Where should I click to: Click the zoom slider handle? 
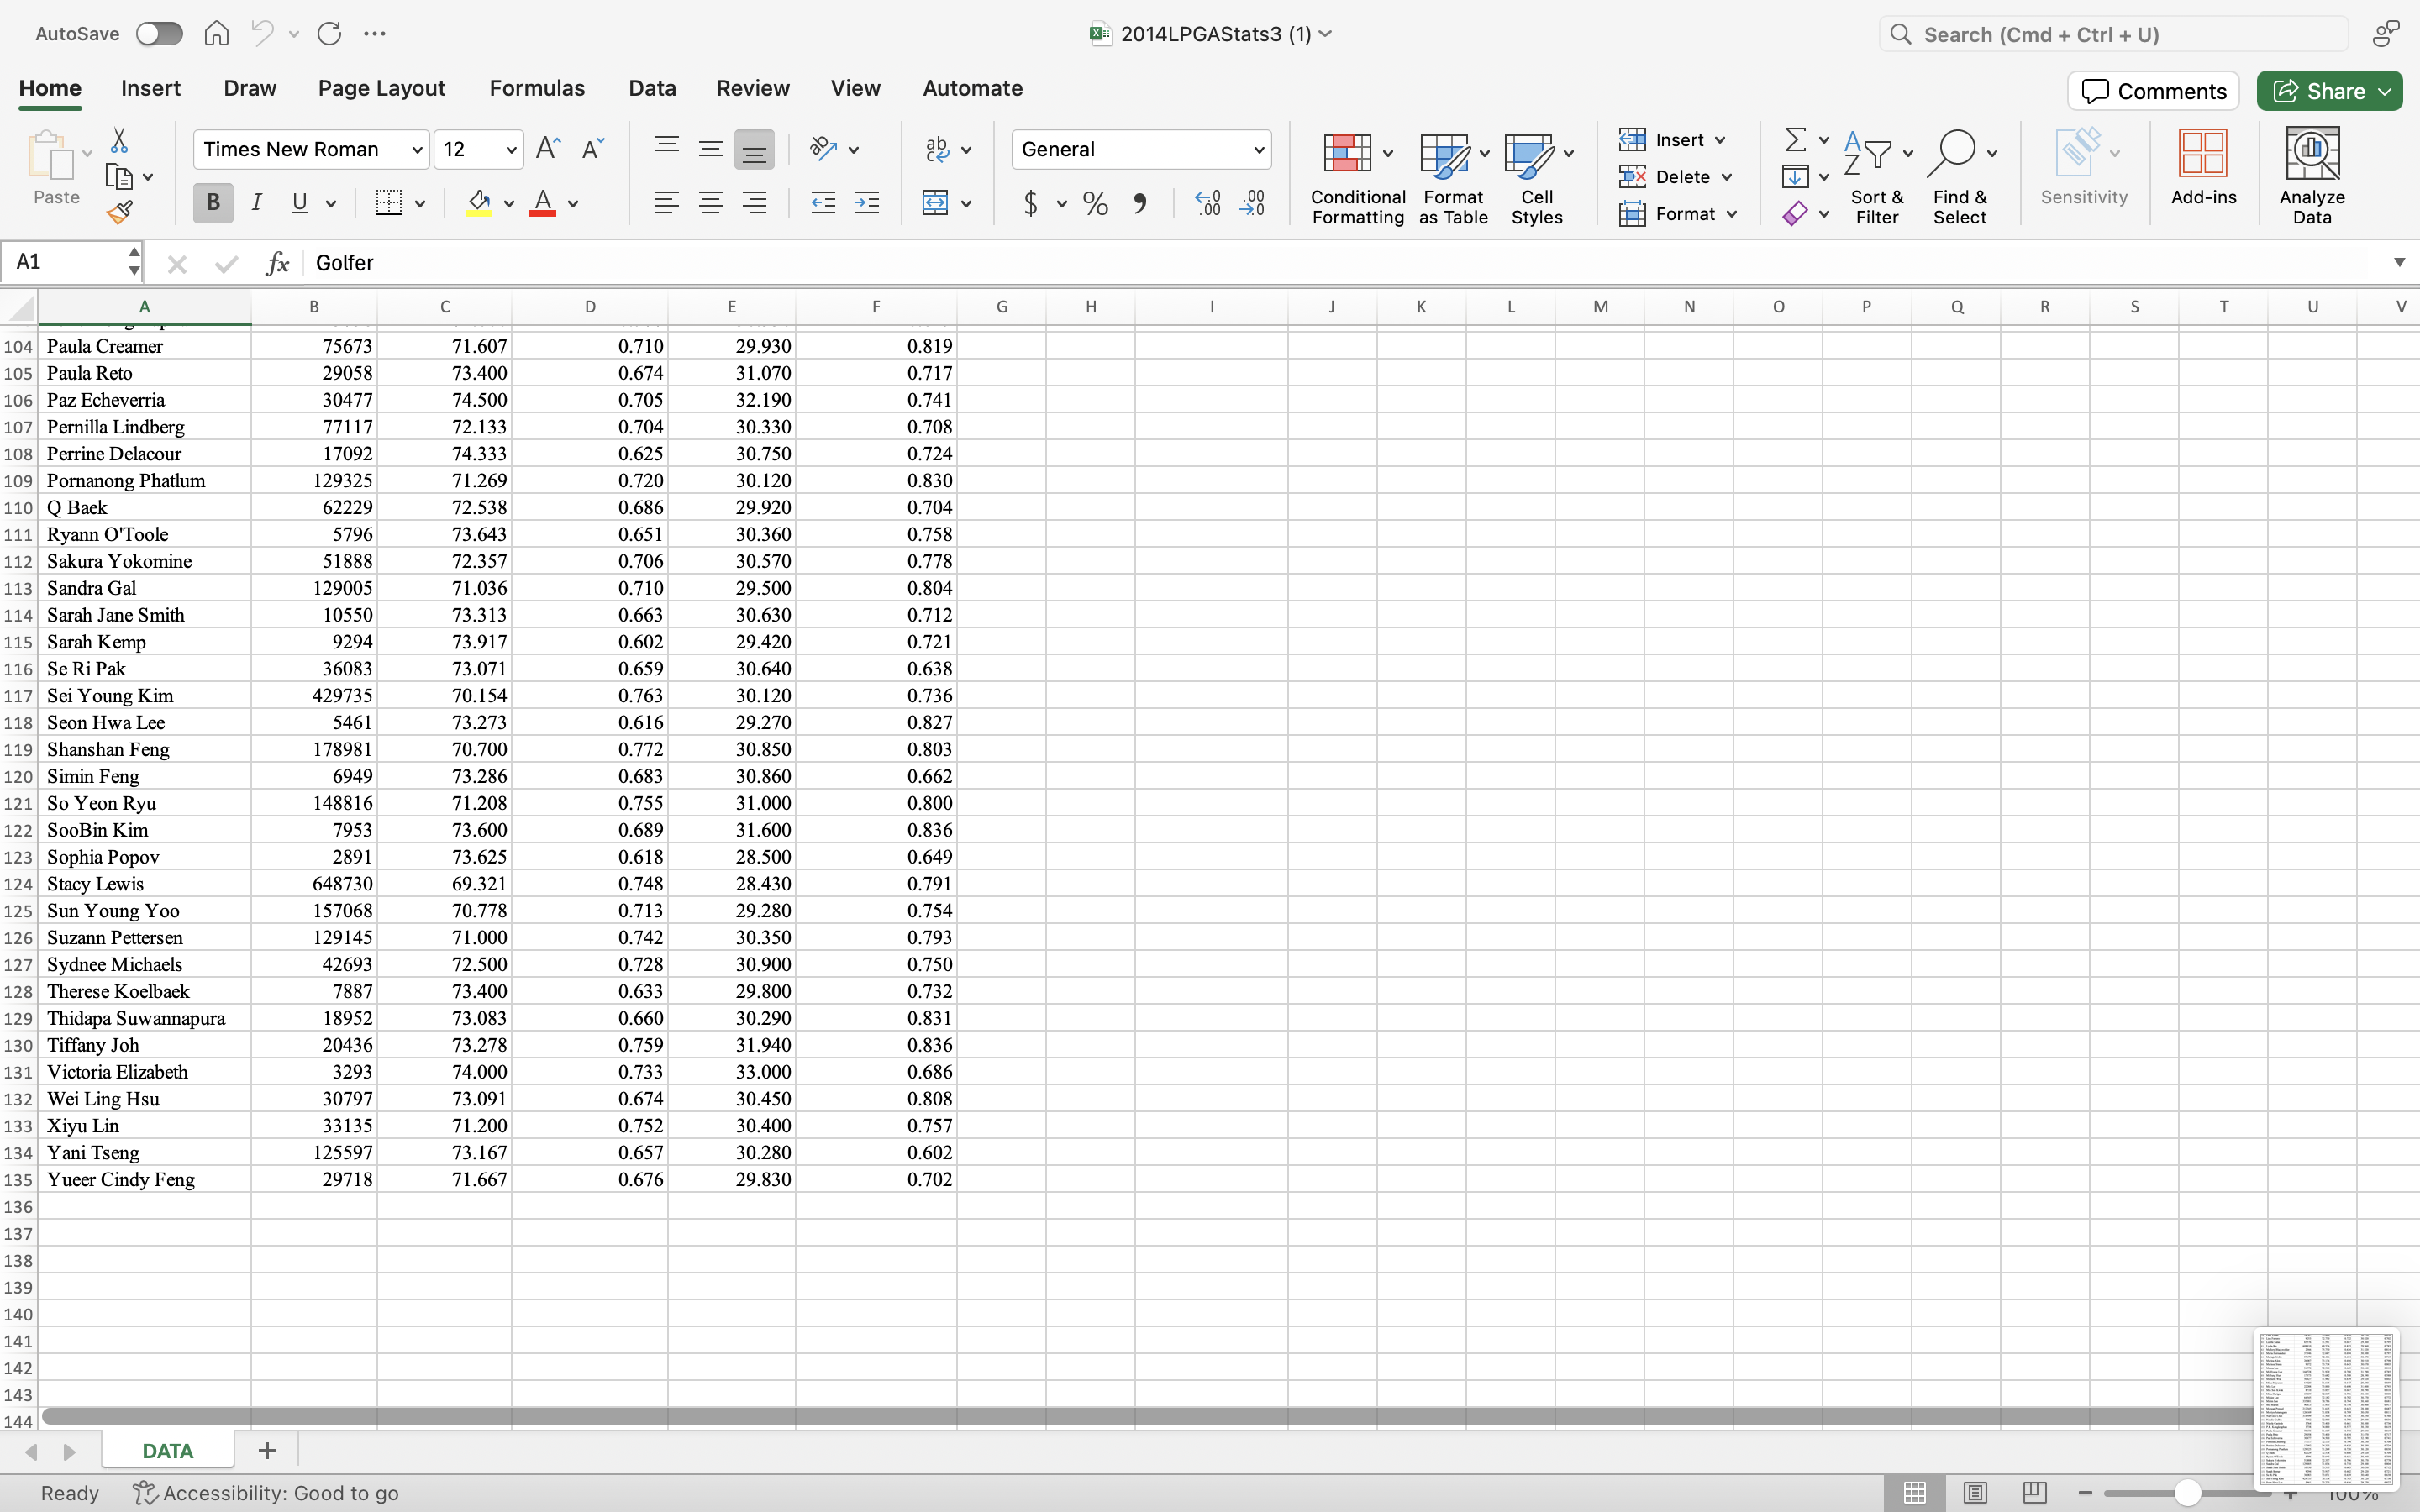pos(2187,1493)
